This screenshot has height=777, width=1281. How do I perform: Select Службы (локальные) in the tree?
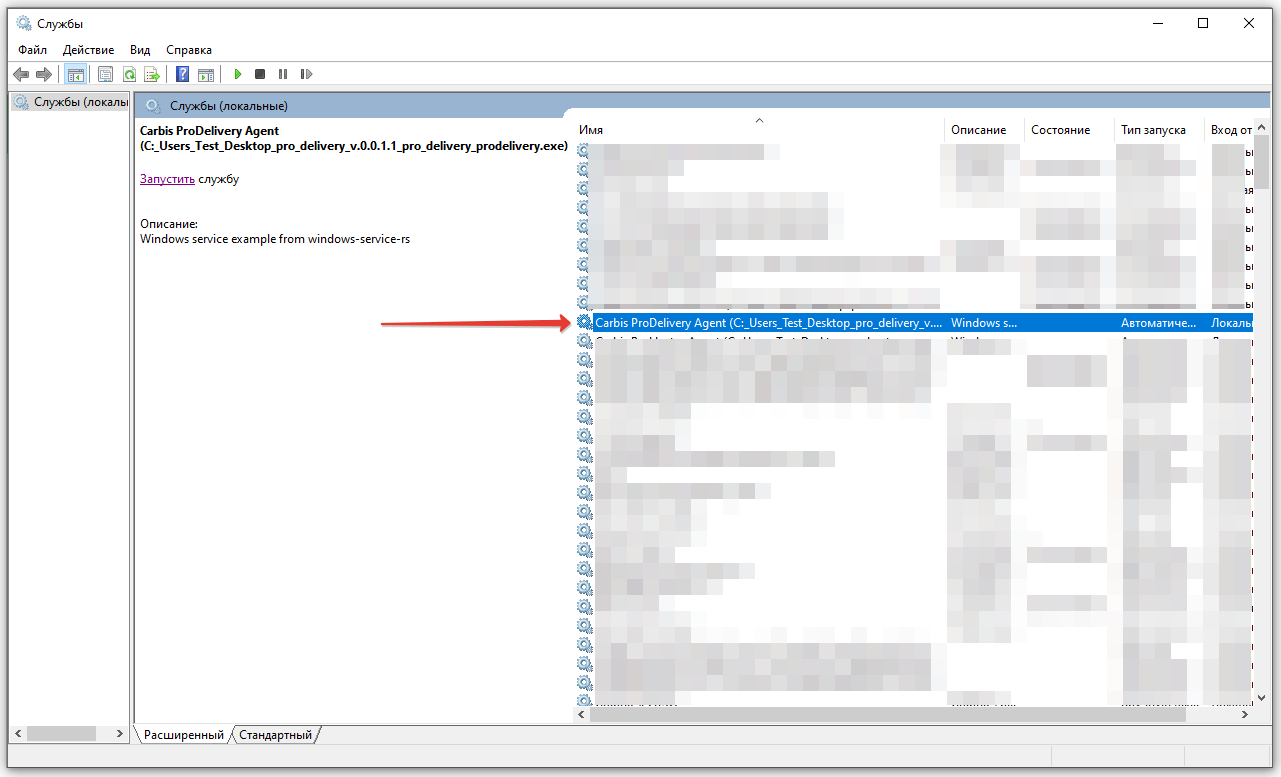tap(79, 102)
